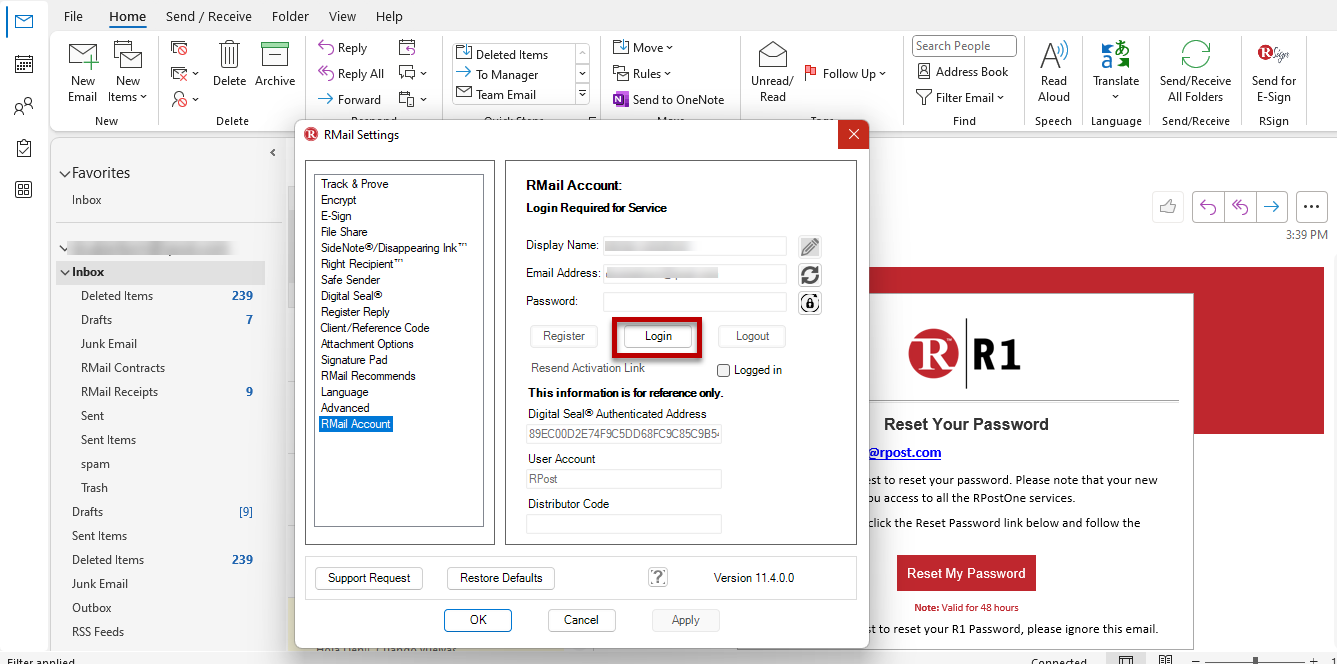Screen dimensions: 1337x664
Task: Click the Resend Activation Link
Action: point(588,368)
